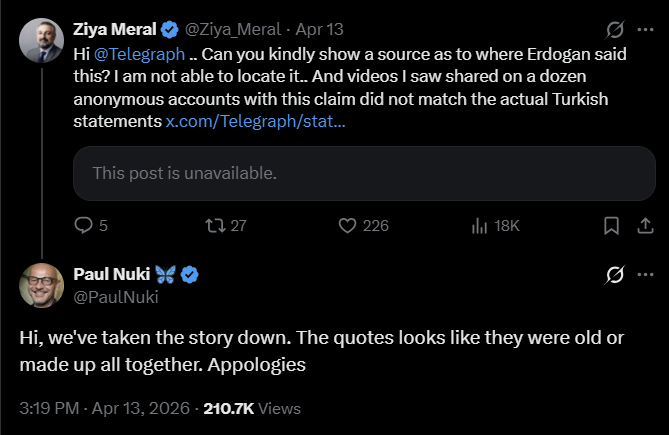The image size is (669, 435).
Task: Click Grok icon beside Paul Nuki's name
Action: tap(616, 274)
